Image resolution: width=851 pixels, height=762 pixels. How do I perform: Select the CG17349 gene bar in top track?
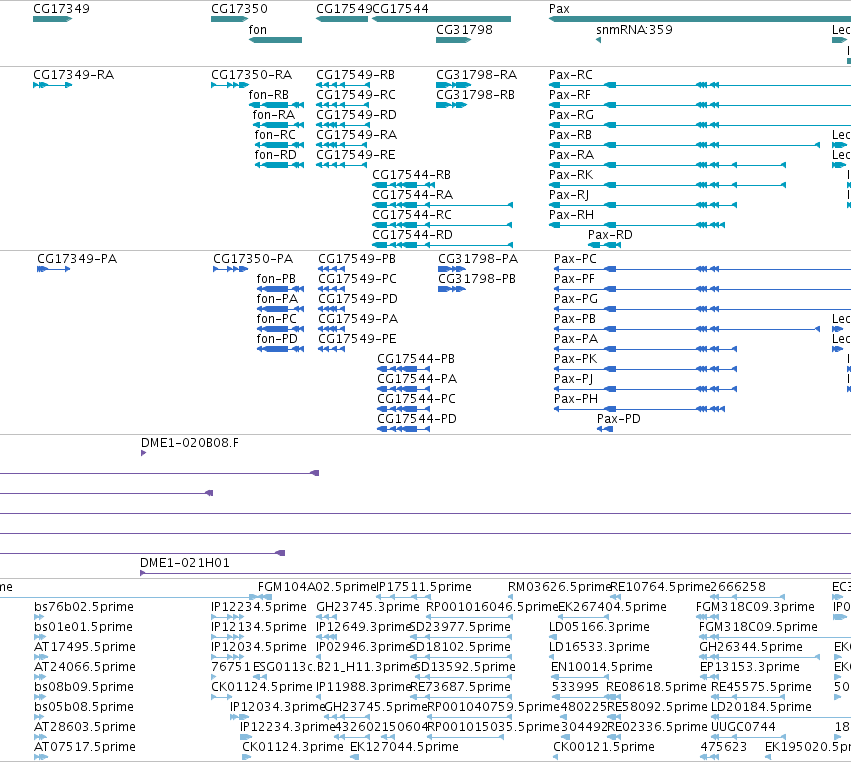(x=52, y=19)
